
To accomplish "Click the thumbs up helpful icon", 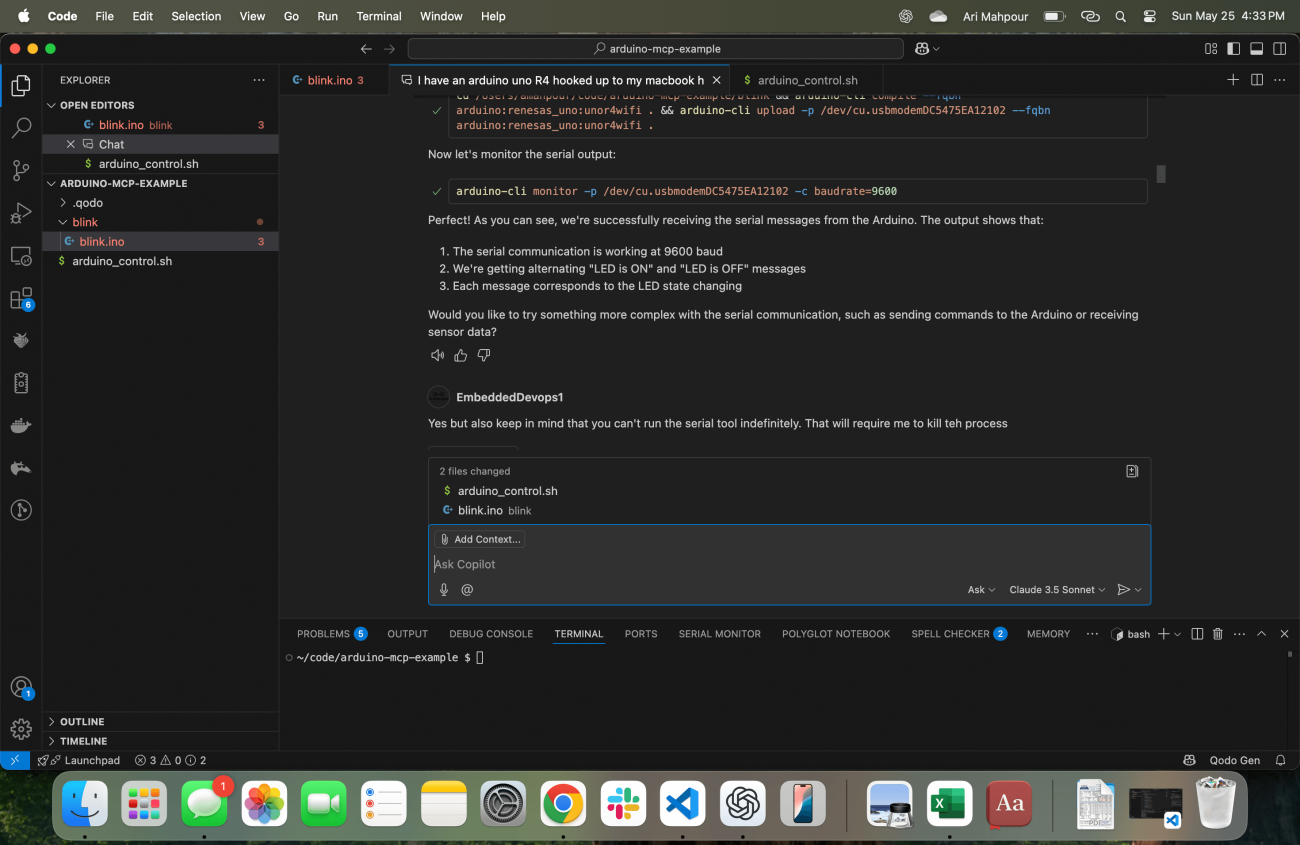I will click(461, 355).
